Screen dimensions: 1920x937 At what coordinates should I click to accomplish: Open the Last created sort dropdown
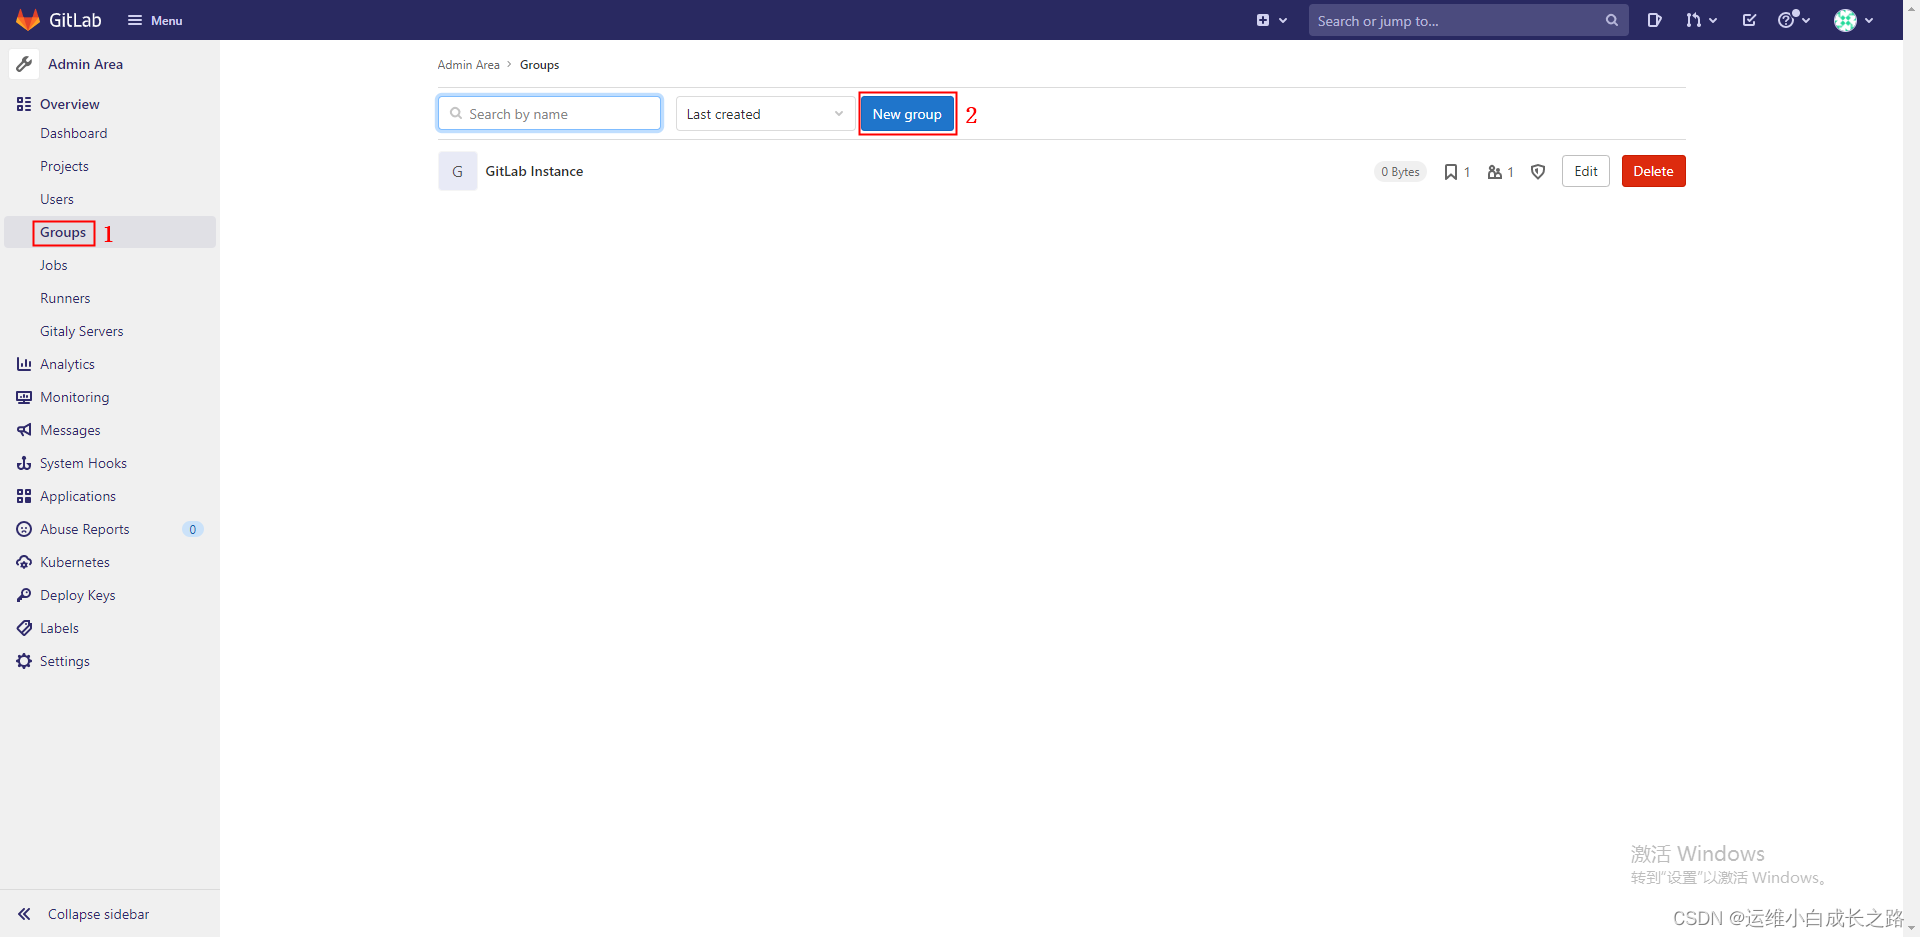765,113
